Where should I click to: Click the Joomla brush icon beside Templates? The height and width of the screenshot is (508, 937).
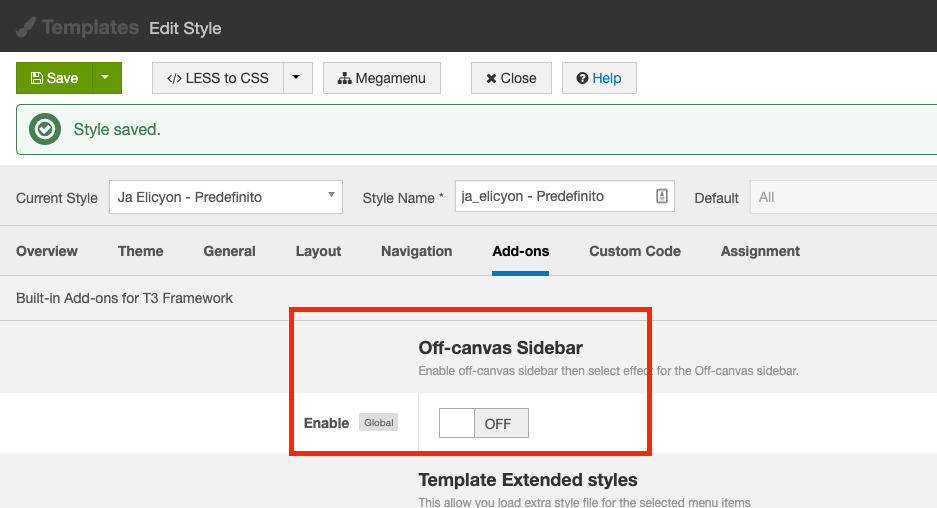point(26,27)
